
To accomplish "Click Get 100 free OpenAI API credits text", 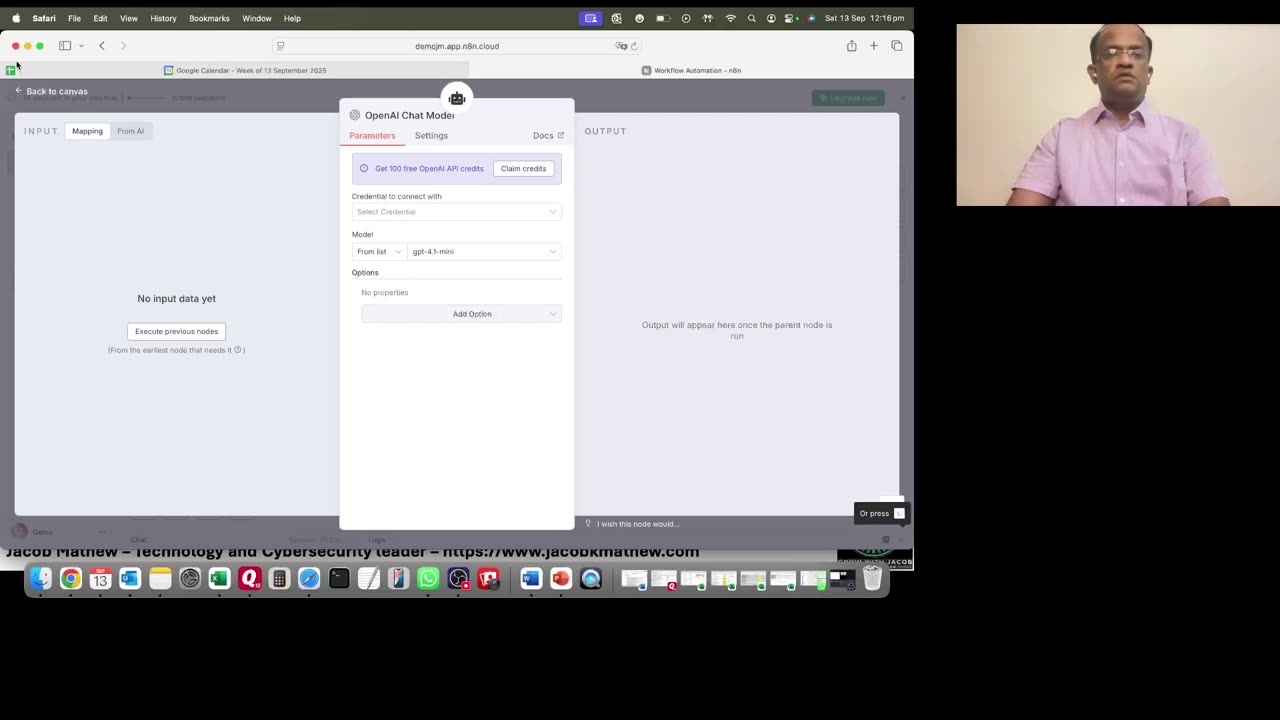I will pos(429,168).
